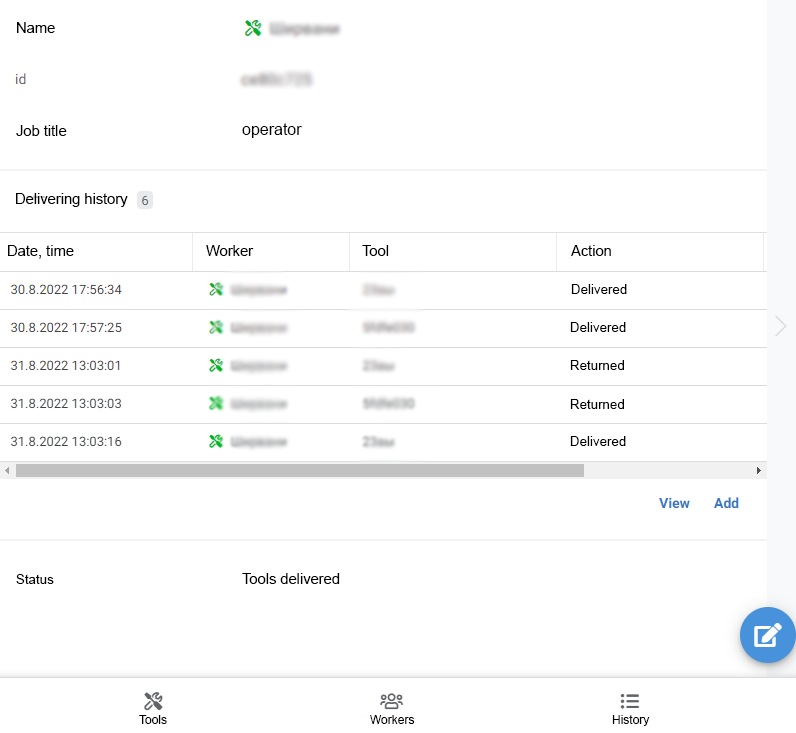This screenshot has height=733, width=796.
Task: Select the 31.8.2022 13:03:03 date cell
Action: point(66,404)
